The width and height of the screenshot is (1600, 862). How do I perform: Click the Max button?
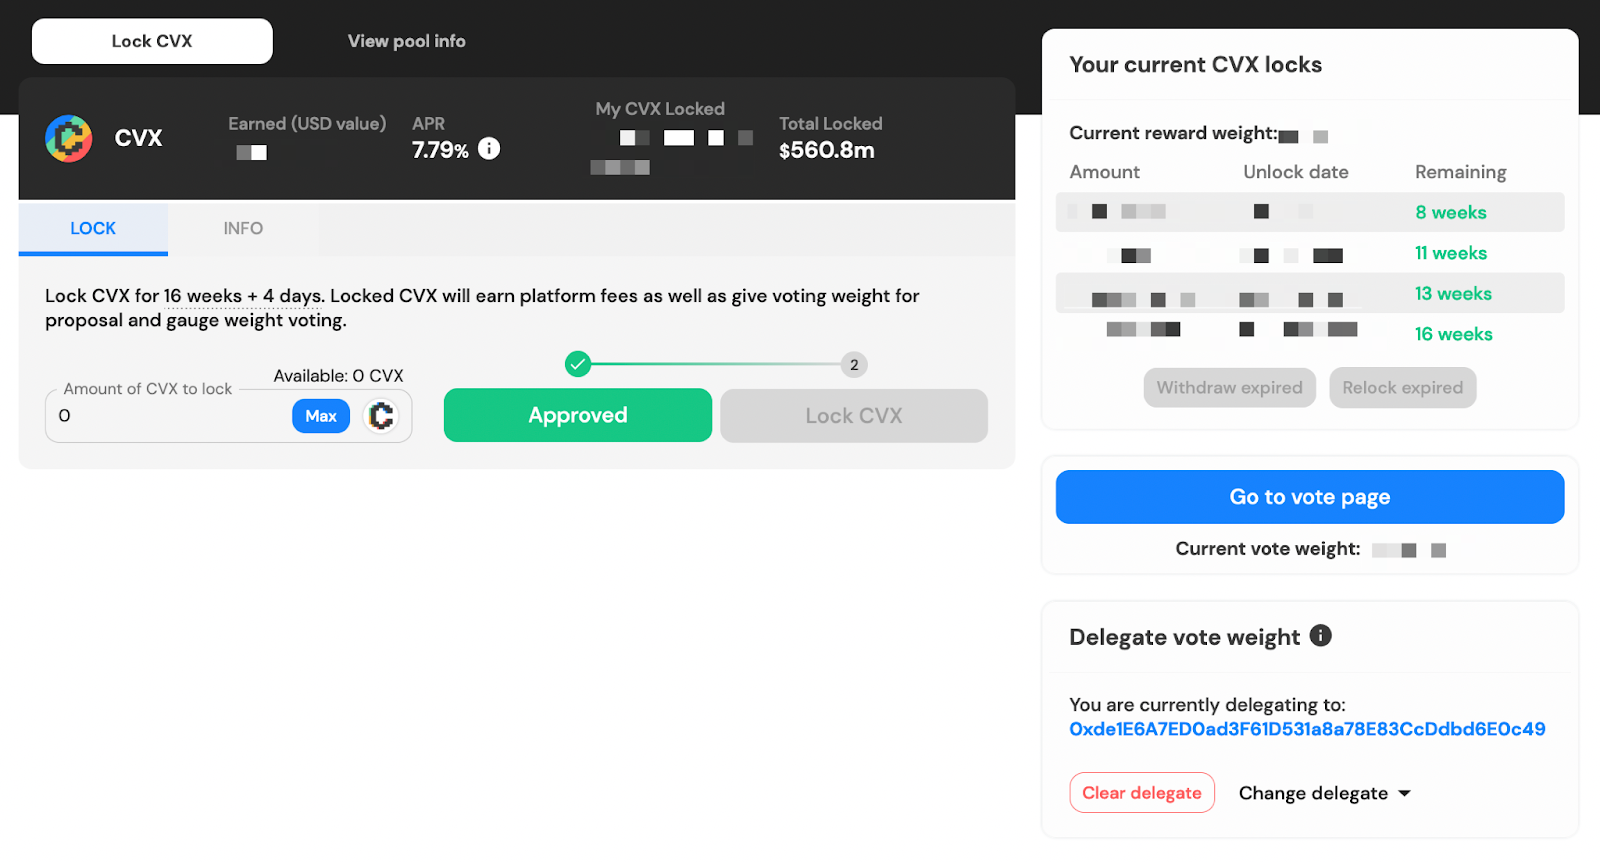pyautogui.click(x=321, y=416)
